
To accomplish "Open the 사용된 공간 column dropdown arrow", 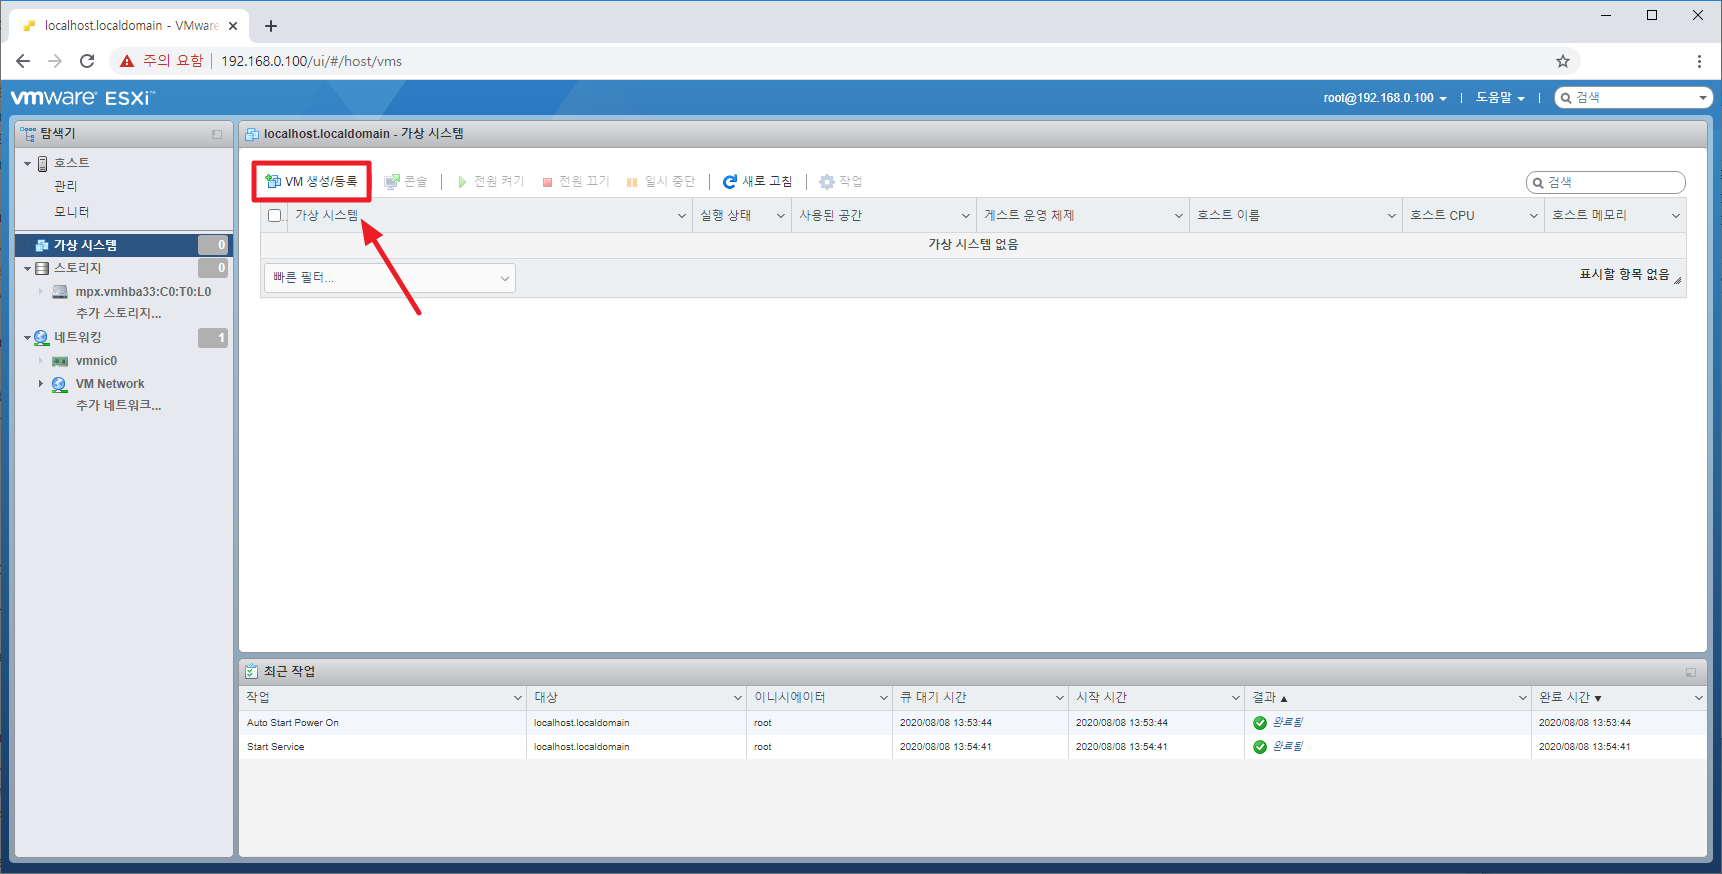I will point(966,216).
